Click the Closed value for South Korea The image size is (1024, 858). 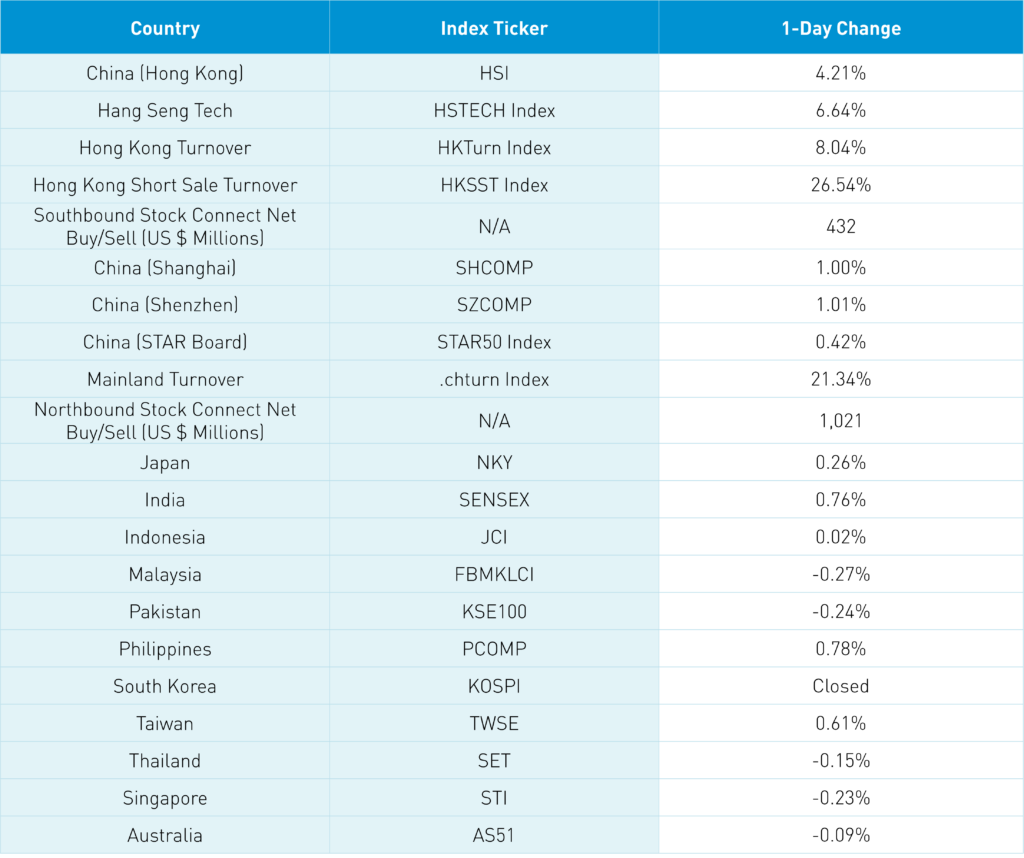click(x=841, y=686)
